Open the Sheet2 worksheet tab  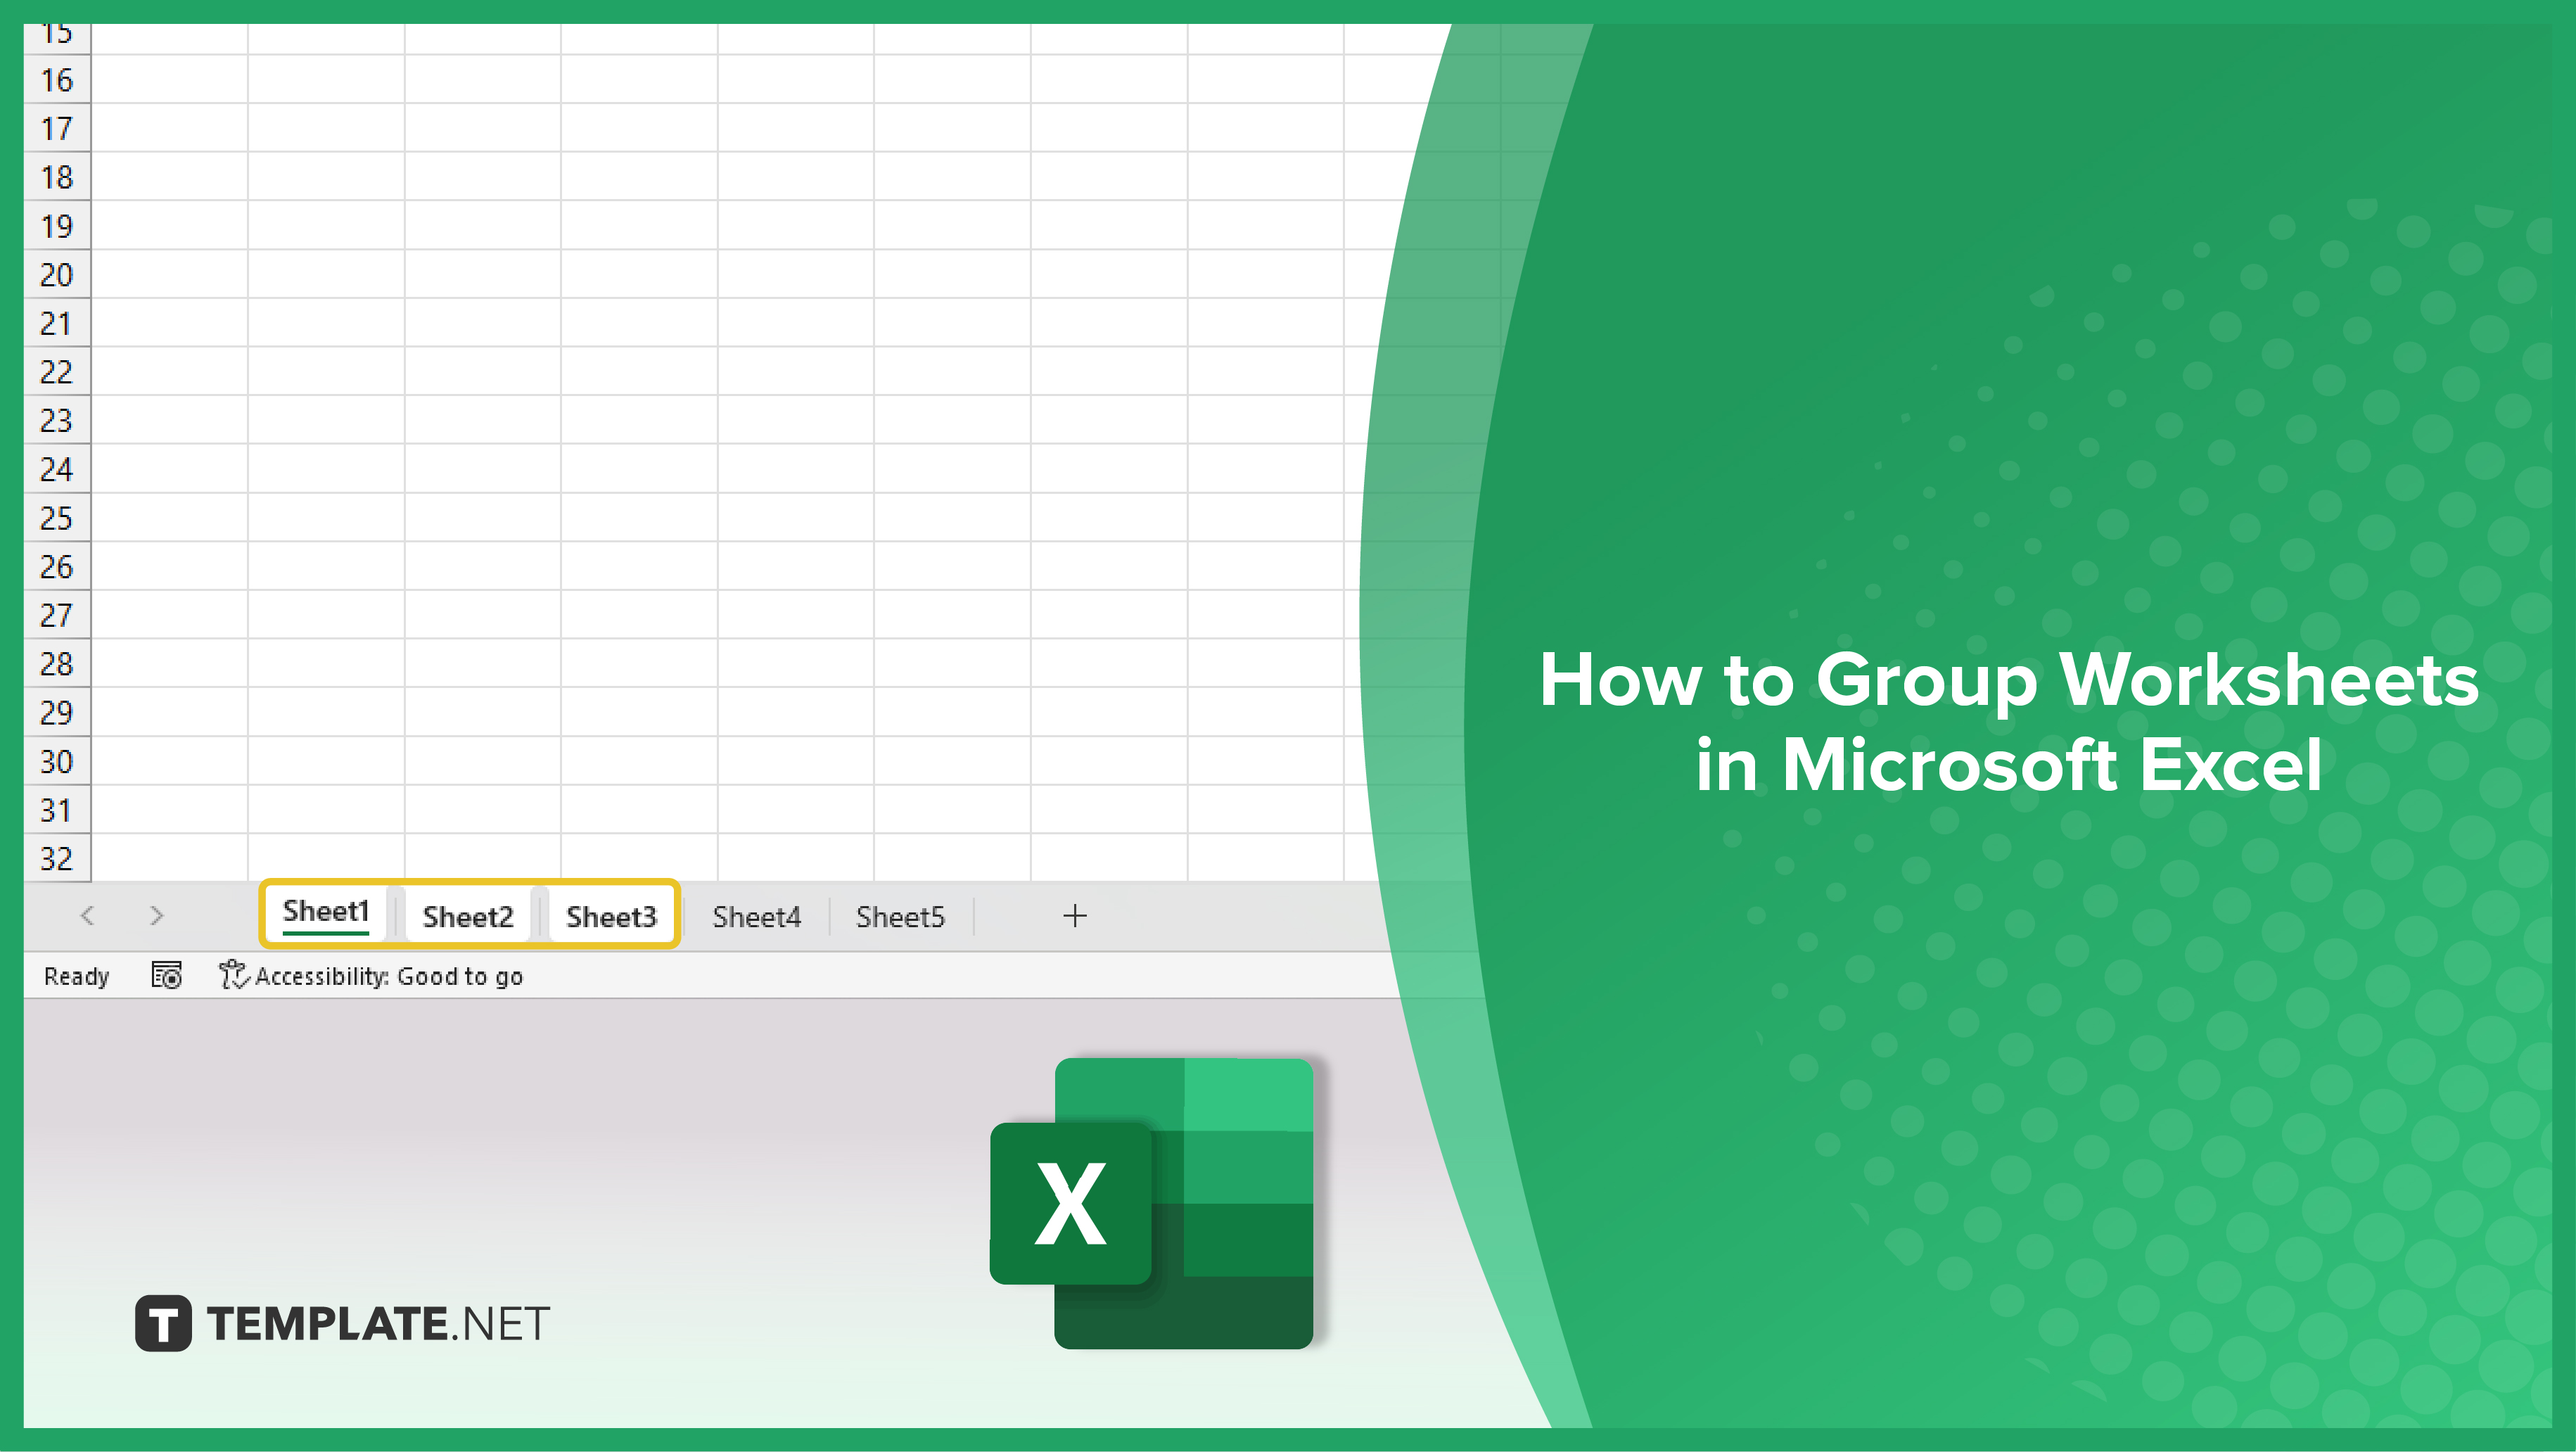coord(468,916)
